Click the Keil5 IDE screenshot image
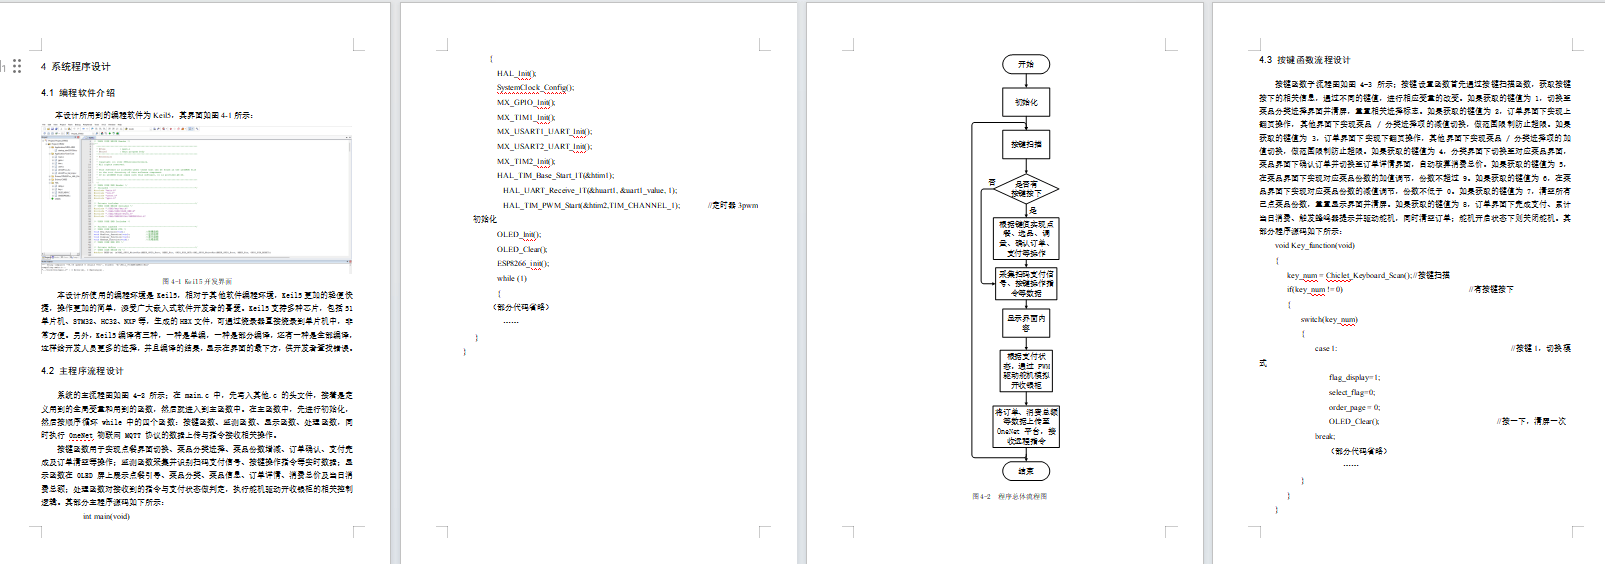Screen dimensions: 1605x564 (x=196, y=199)
